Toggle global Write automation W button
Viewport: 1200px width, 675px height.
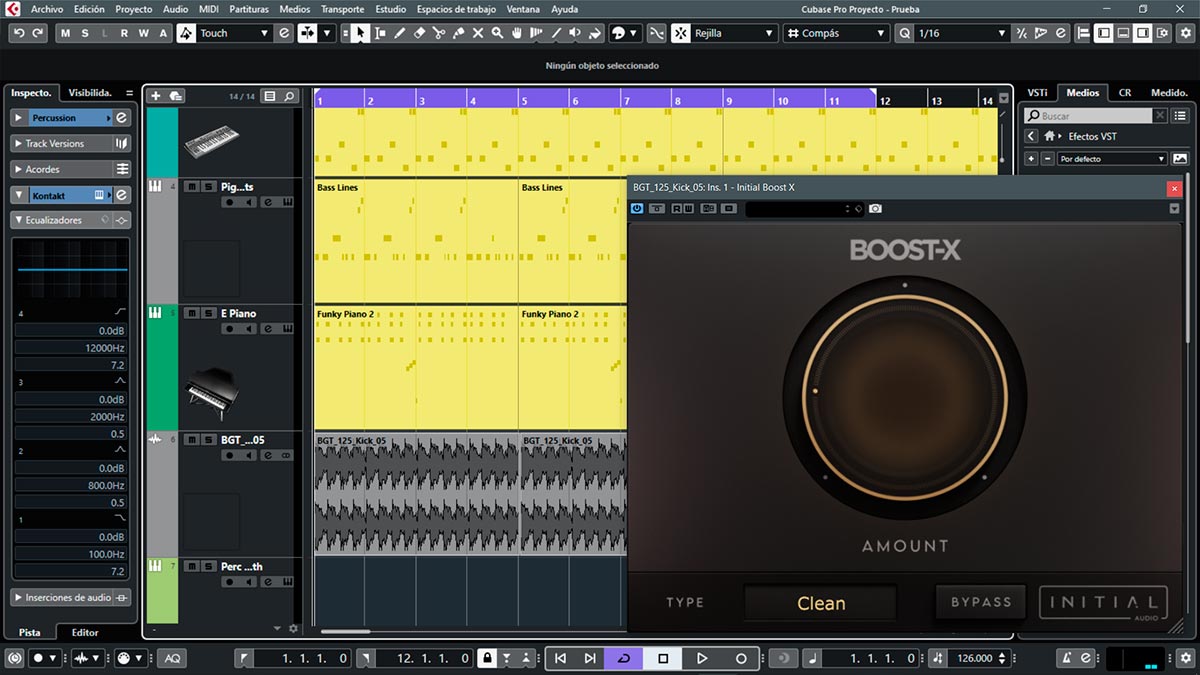[x=143, y=33]
